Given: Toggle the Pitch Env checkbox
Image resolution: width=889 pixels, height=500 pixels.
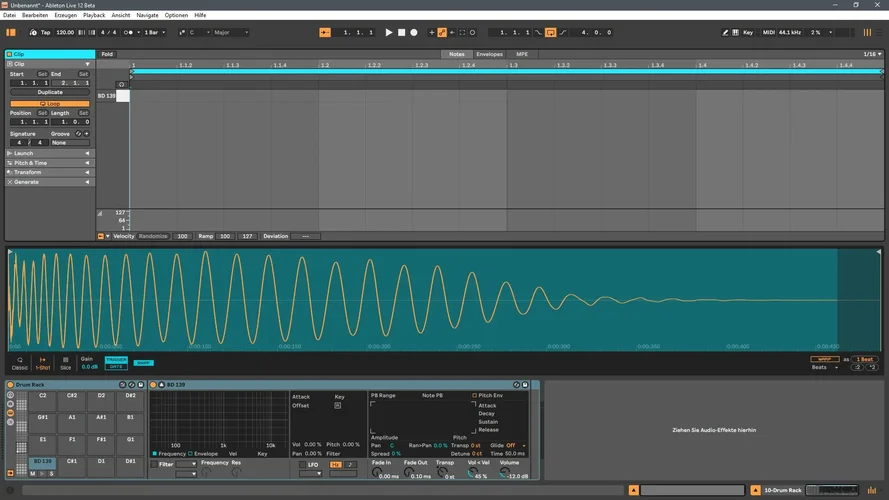Looking at the screenshot, I should click(x=474, y=396).
